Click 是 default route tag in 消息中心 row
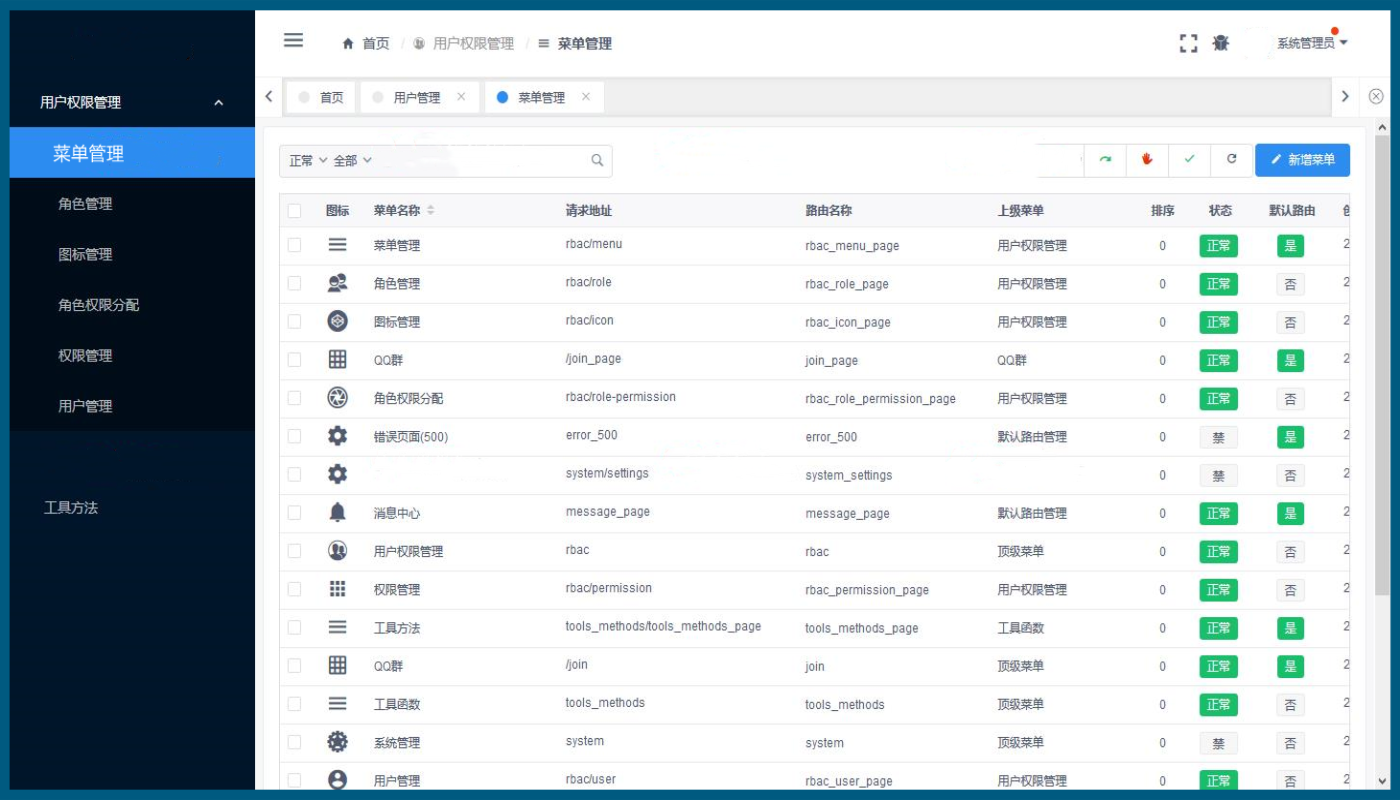Screen dimensions: 1400x800 pos(1290,513)
